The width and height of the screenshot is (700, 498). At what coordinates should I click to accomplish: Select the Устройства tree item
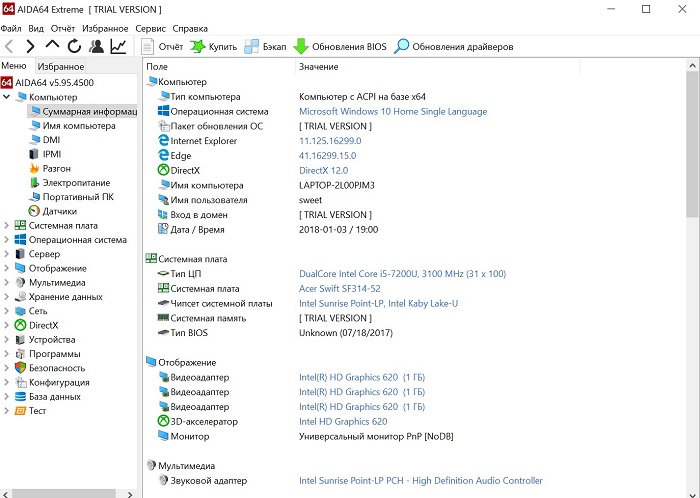[45, 340]
